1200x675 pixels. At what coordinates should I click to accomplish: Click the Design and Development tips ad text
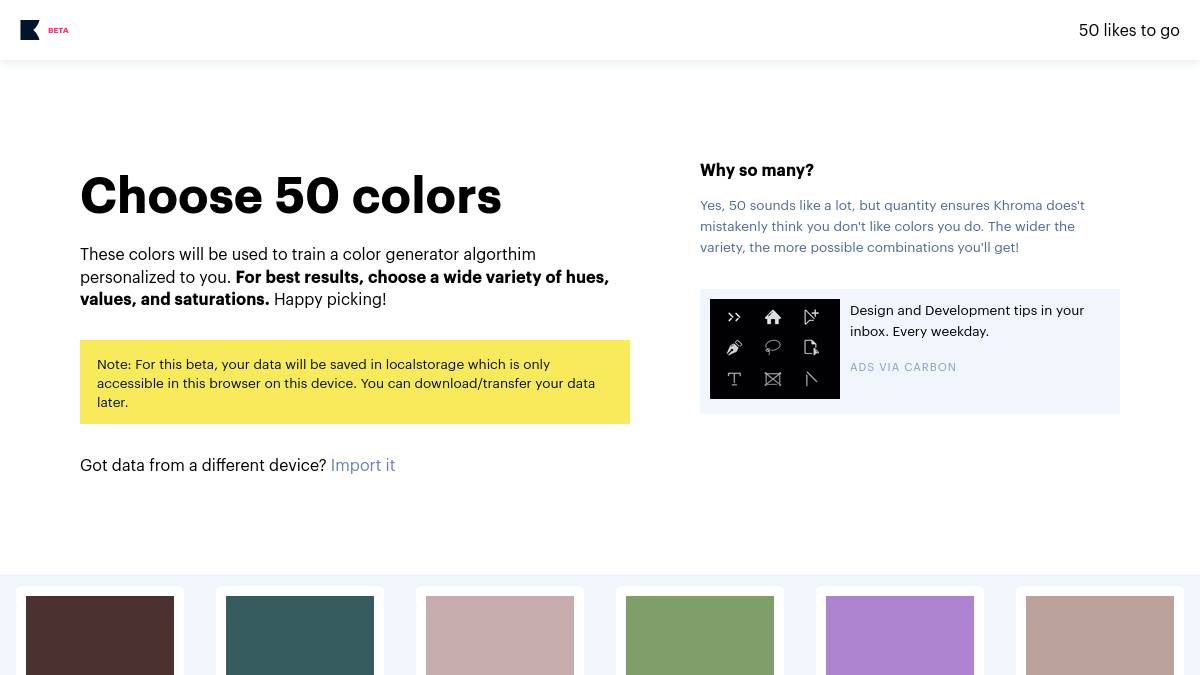pos(967,321)
